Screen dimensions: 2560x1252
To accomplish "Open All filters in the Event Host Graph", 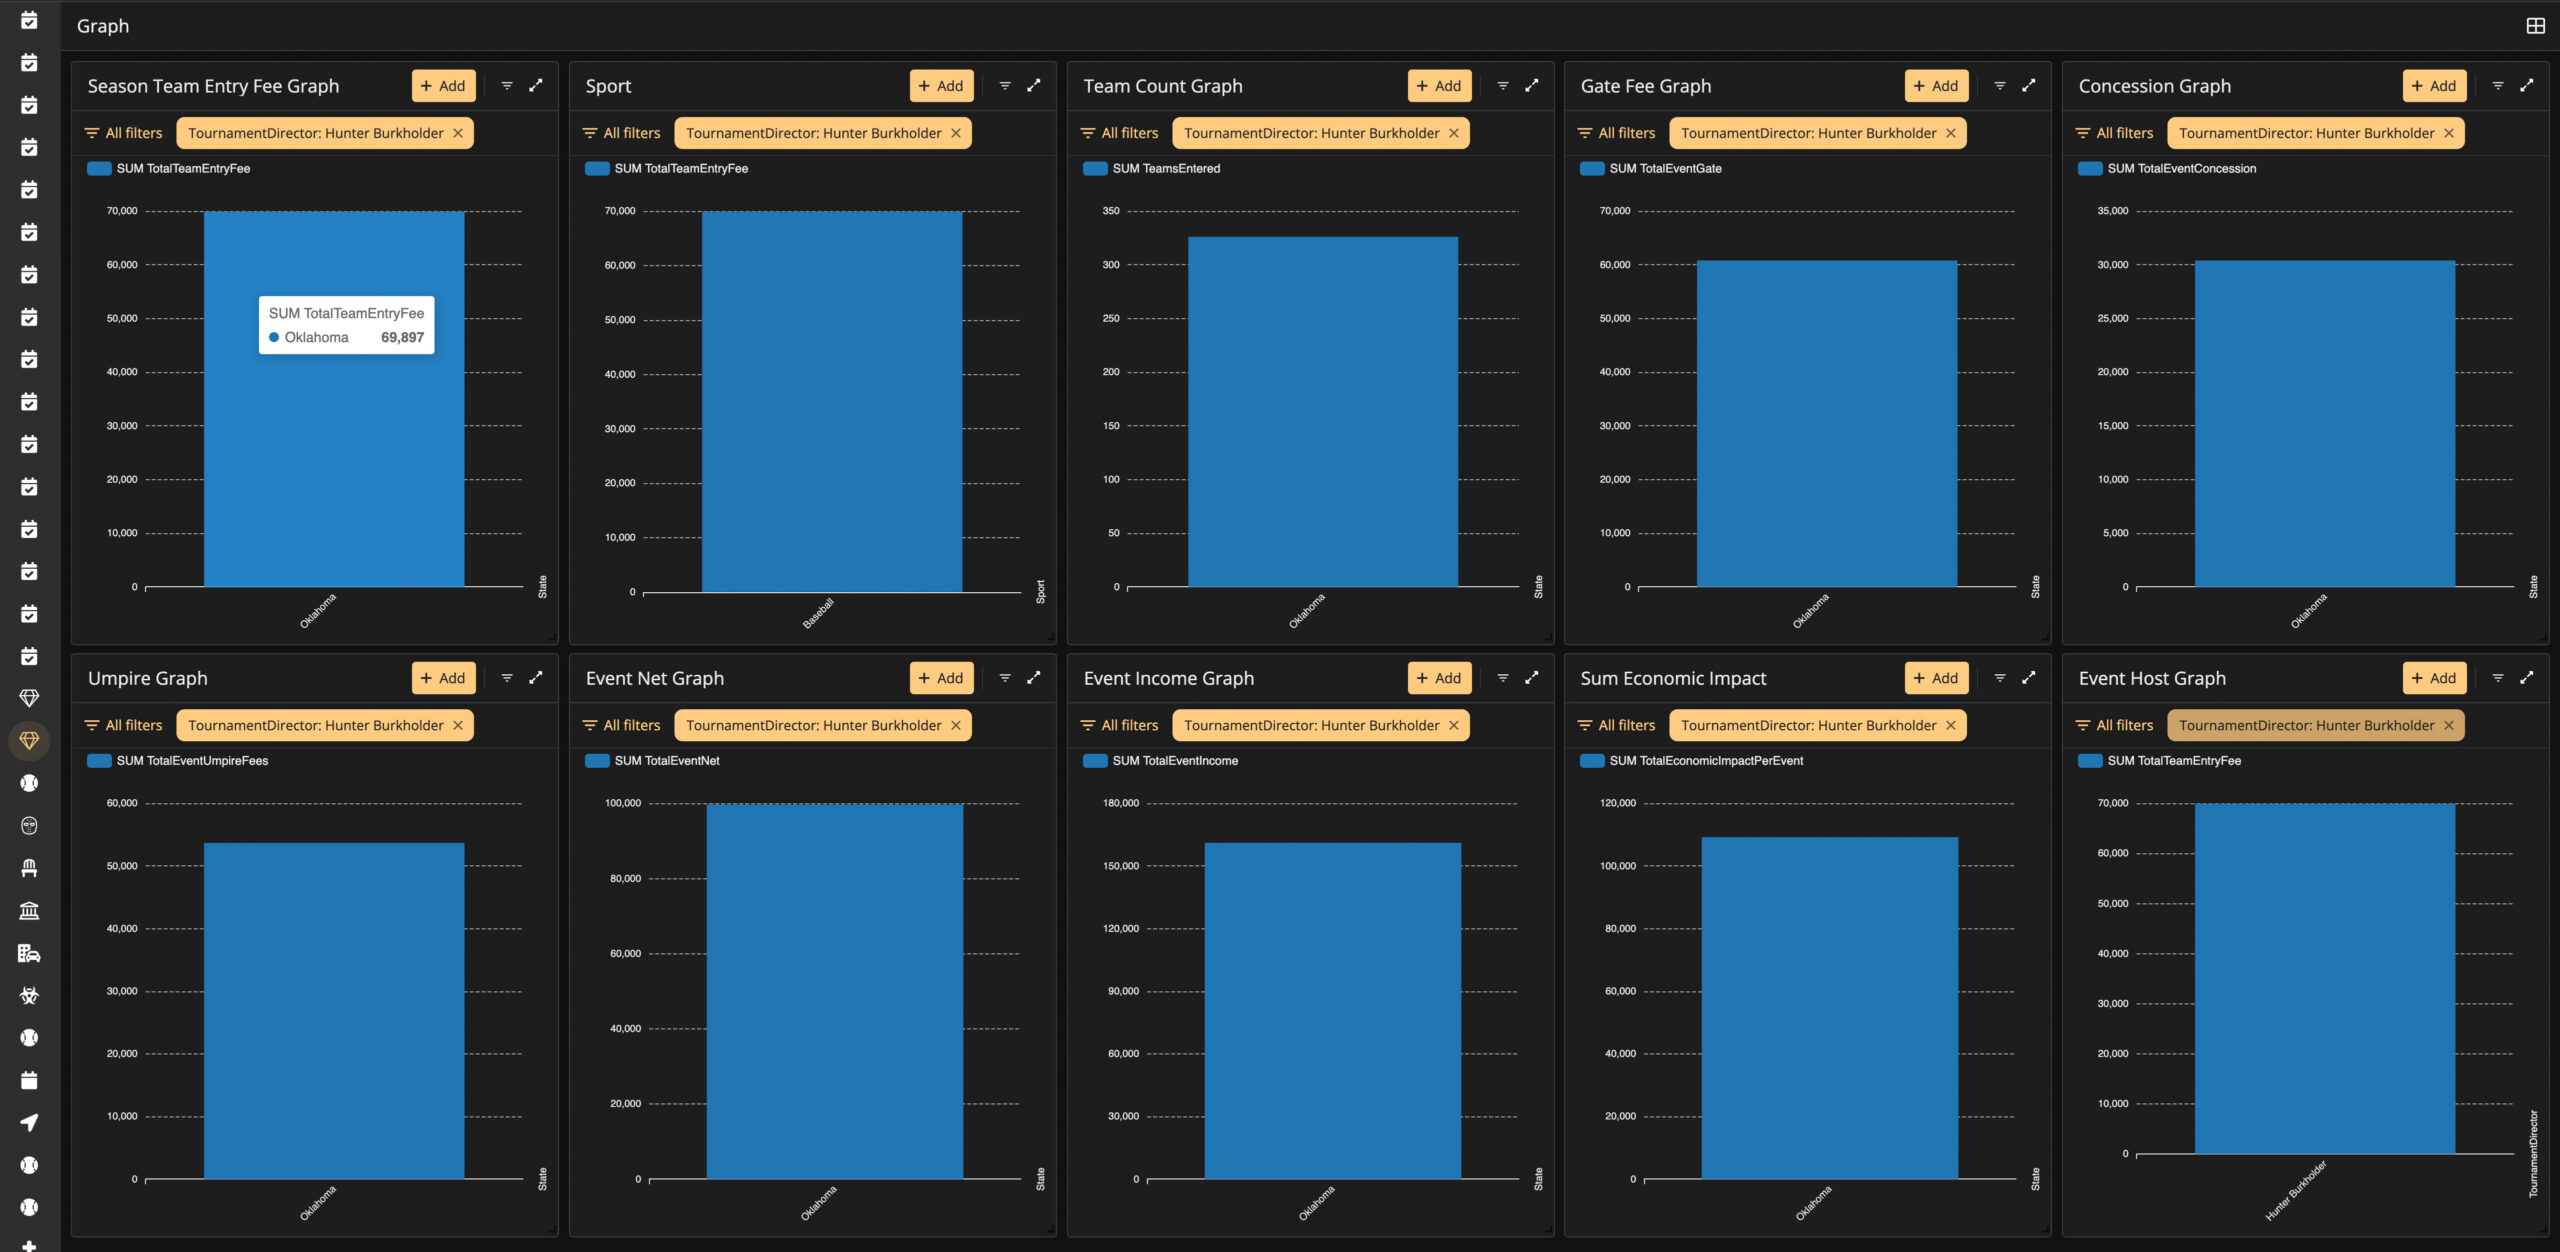I will tap(2114, 725).
